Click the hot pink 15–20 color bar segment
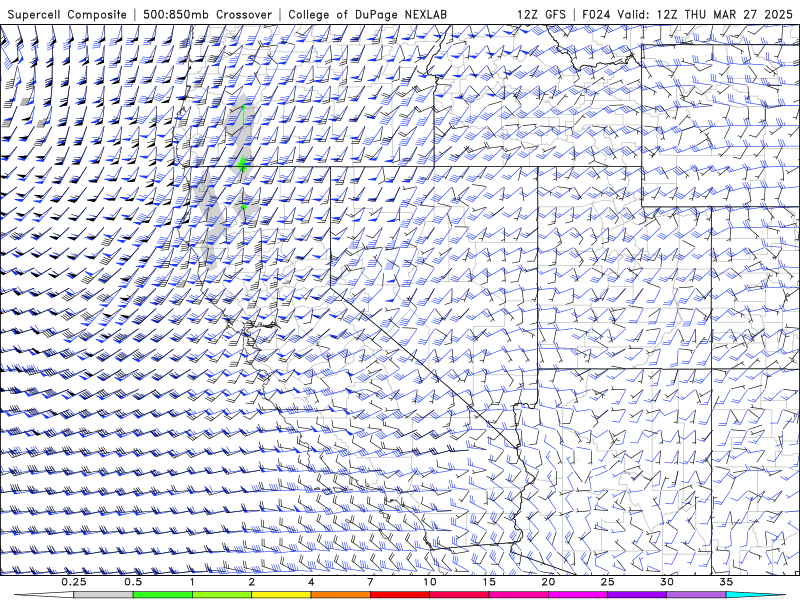800x600 pixels. coord(518,595)
